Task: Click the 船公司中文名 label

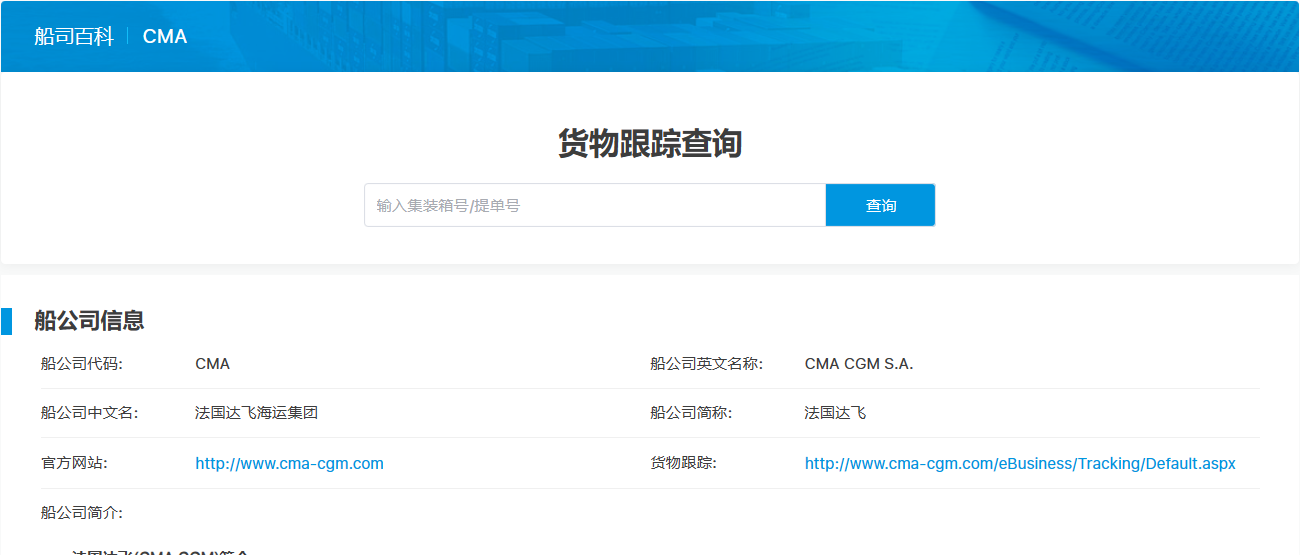Action: pyautogui.click(x=90, y=413)
